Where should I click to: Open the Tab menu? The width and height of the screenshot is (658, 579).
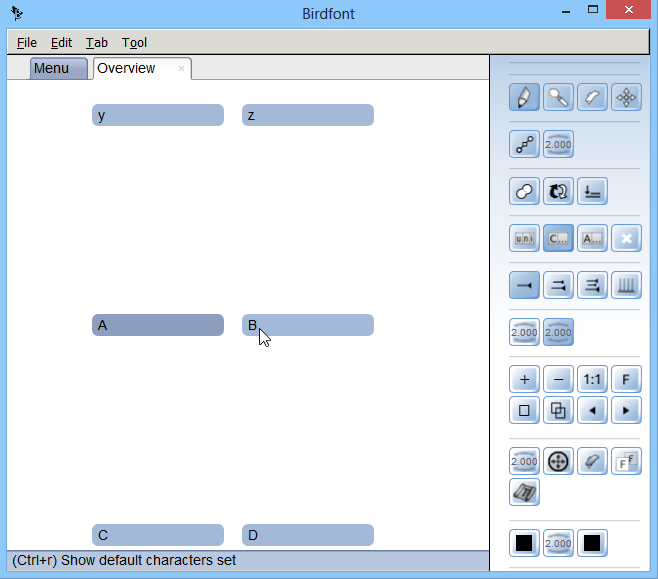(97, 42)
